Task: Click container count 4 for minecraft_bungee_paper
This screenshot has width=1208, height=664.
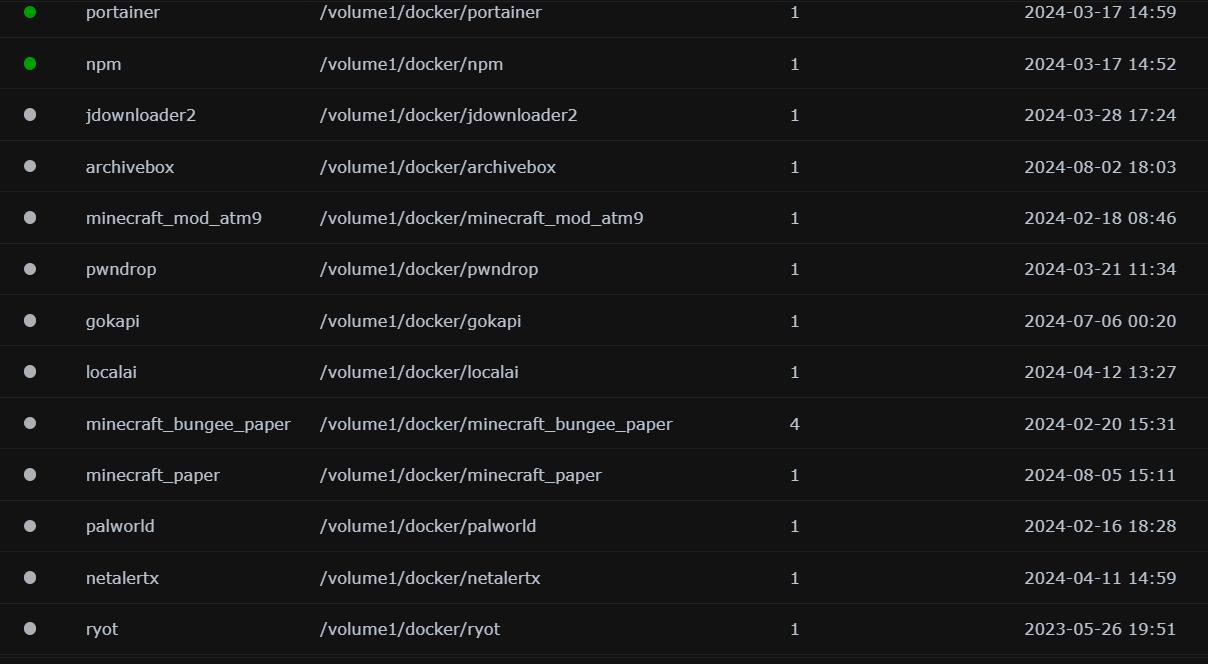Action: click(795, 424)
